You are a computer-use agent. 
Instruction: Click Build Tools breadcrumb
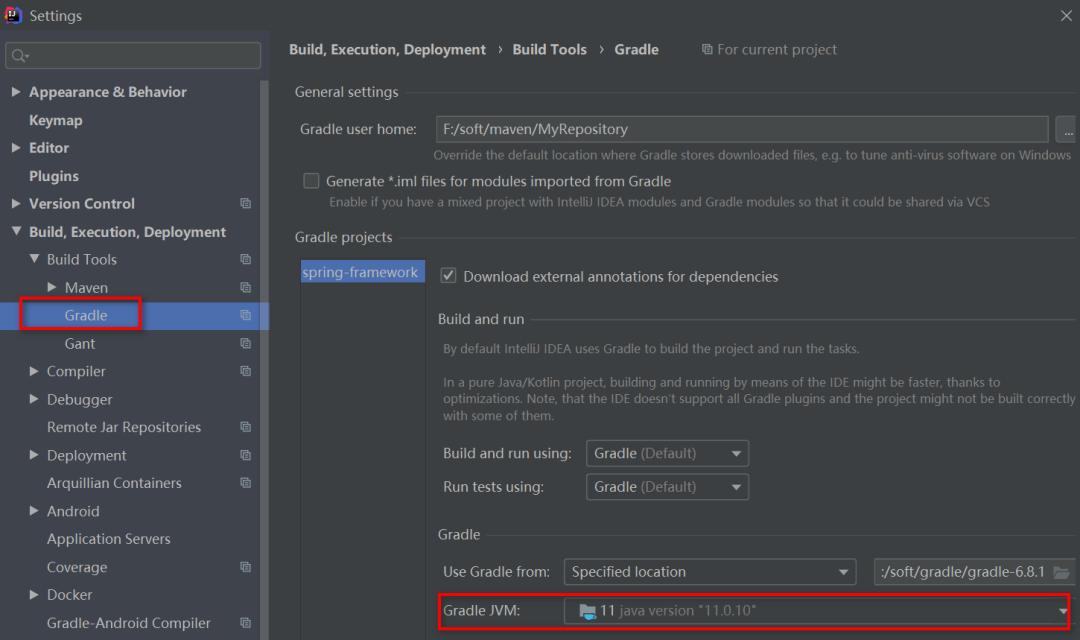pyautogui.click(x=550, y=50)
